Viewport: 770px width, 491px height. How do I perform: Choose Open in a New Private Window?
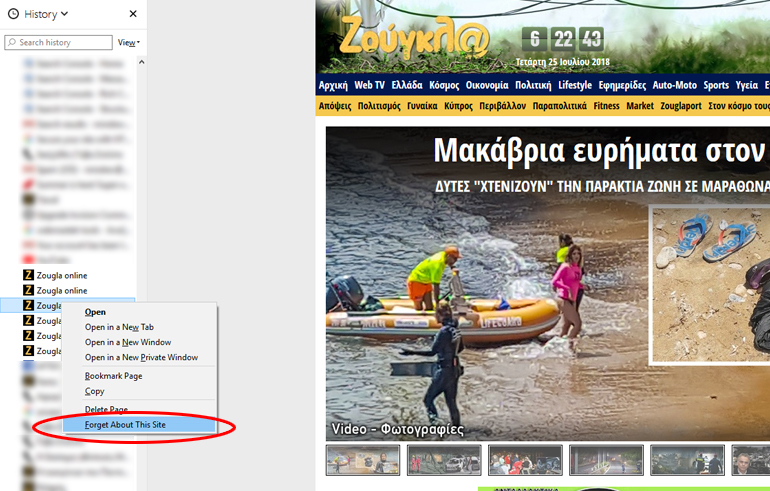(x=140, y=357)
